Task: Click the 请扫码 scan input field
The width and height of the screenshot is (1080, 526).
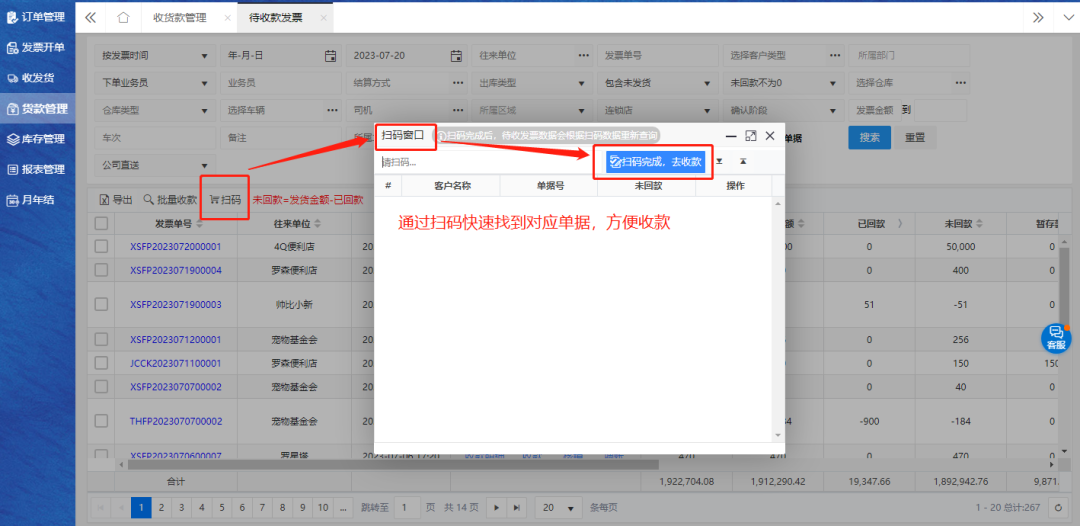Action: pyautogui.click(x=480, y=162)
